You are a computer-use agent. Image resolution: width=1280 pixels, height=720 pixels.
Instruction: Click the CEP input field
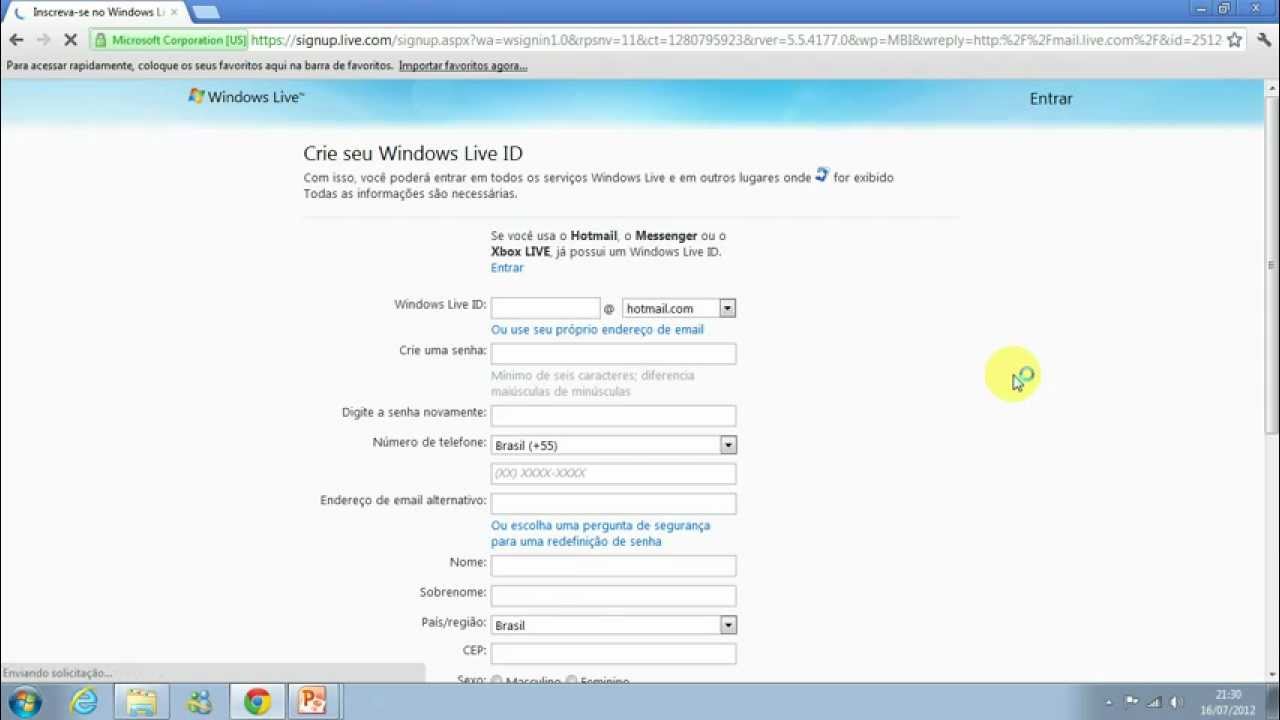pyautogui.click(x=613, y=653)
